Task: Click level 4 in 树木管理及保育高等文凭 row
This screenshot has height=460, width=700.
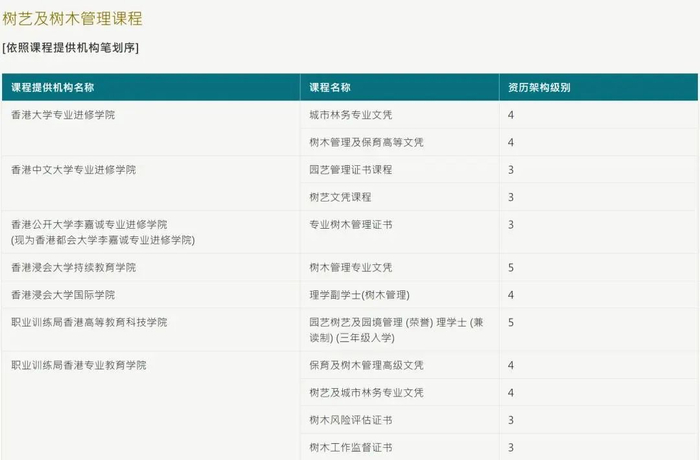Action: pos(511,142)
